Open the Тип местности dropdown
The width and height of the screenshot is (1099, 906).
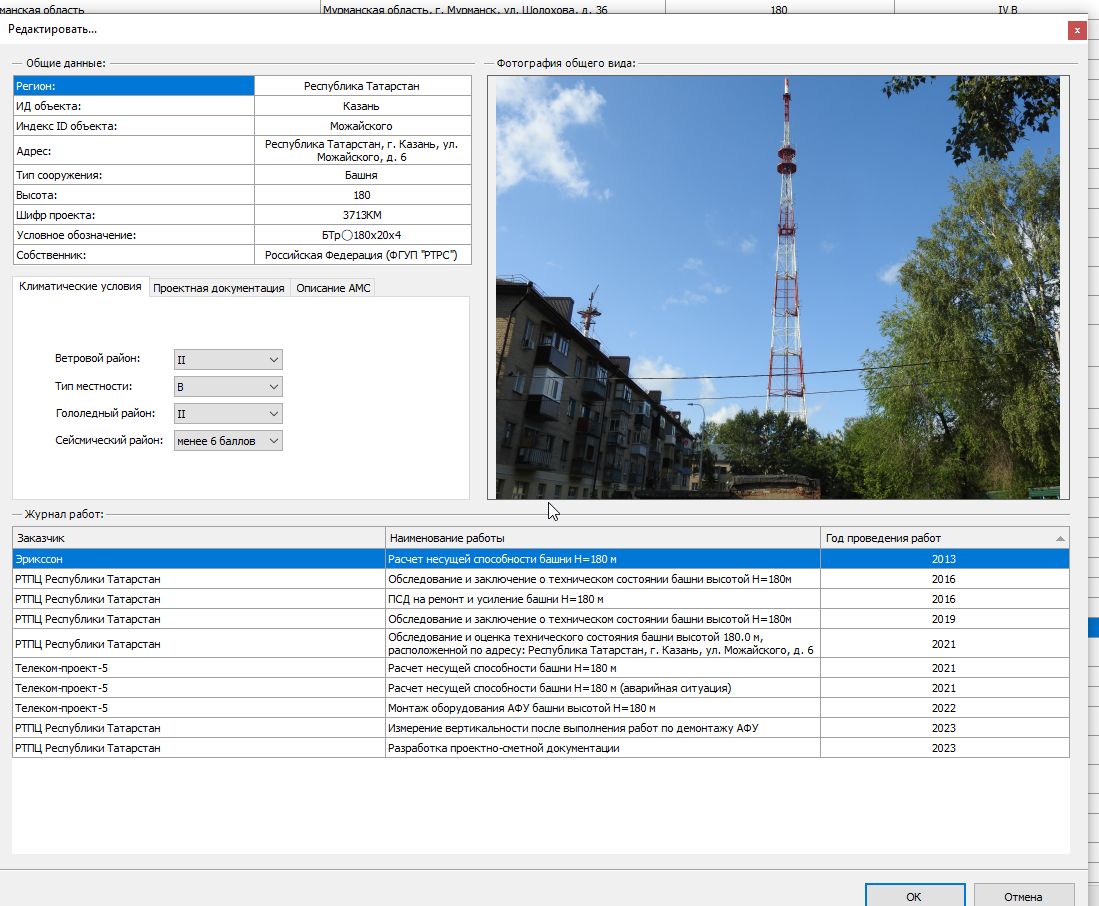pos(228,387)
